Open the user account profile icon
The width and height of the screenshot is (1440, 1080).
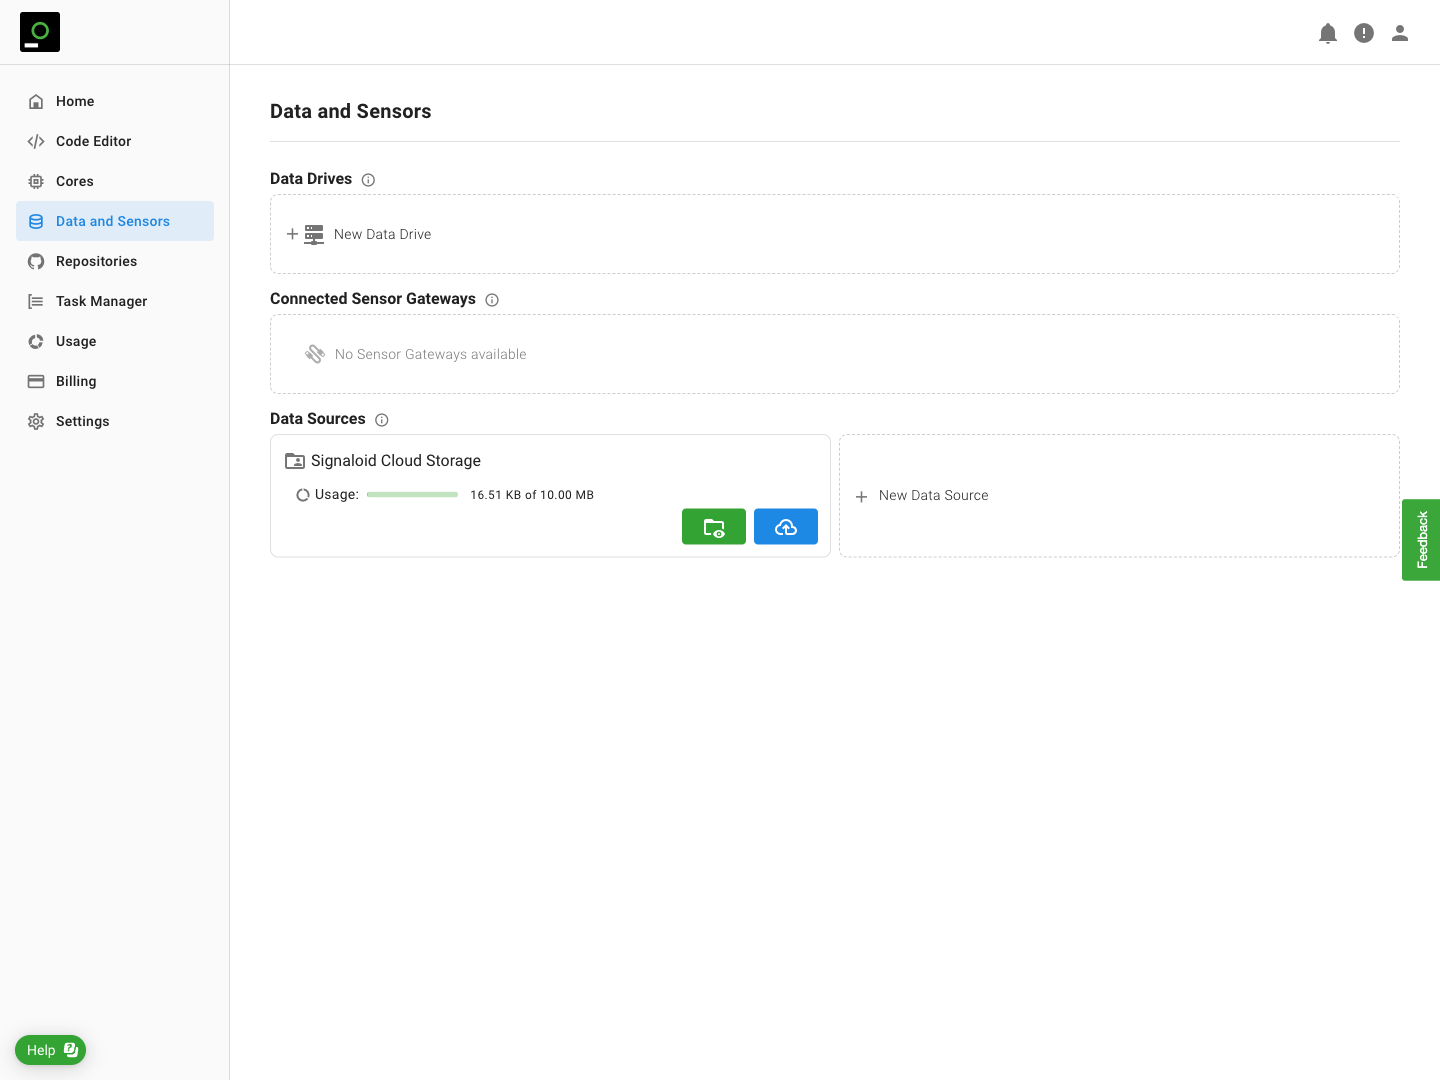coord(1400,33)
